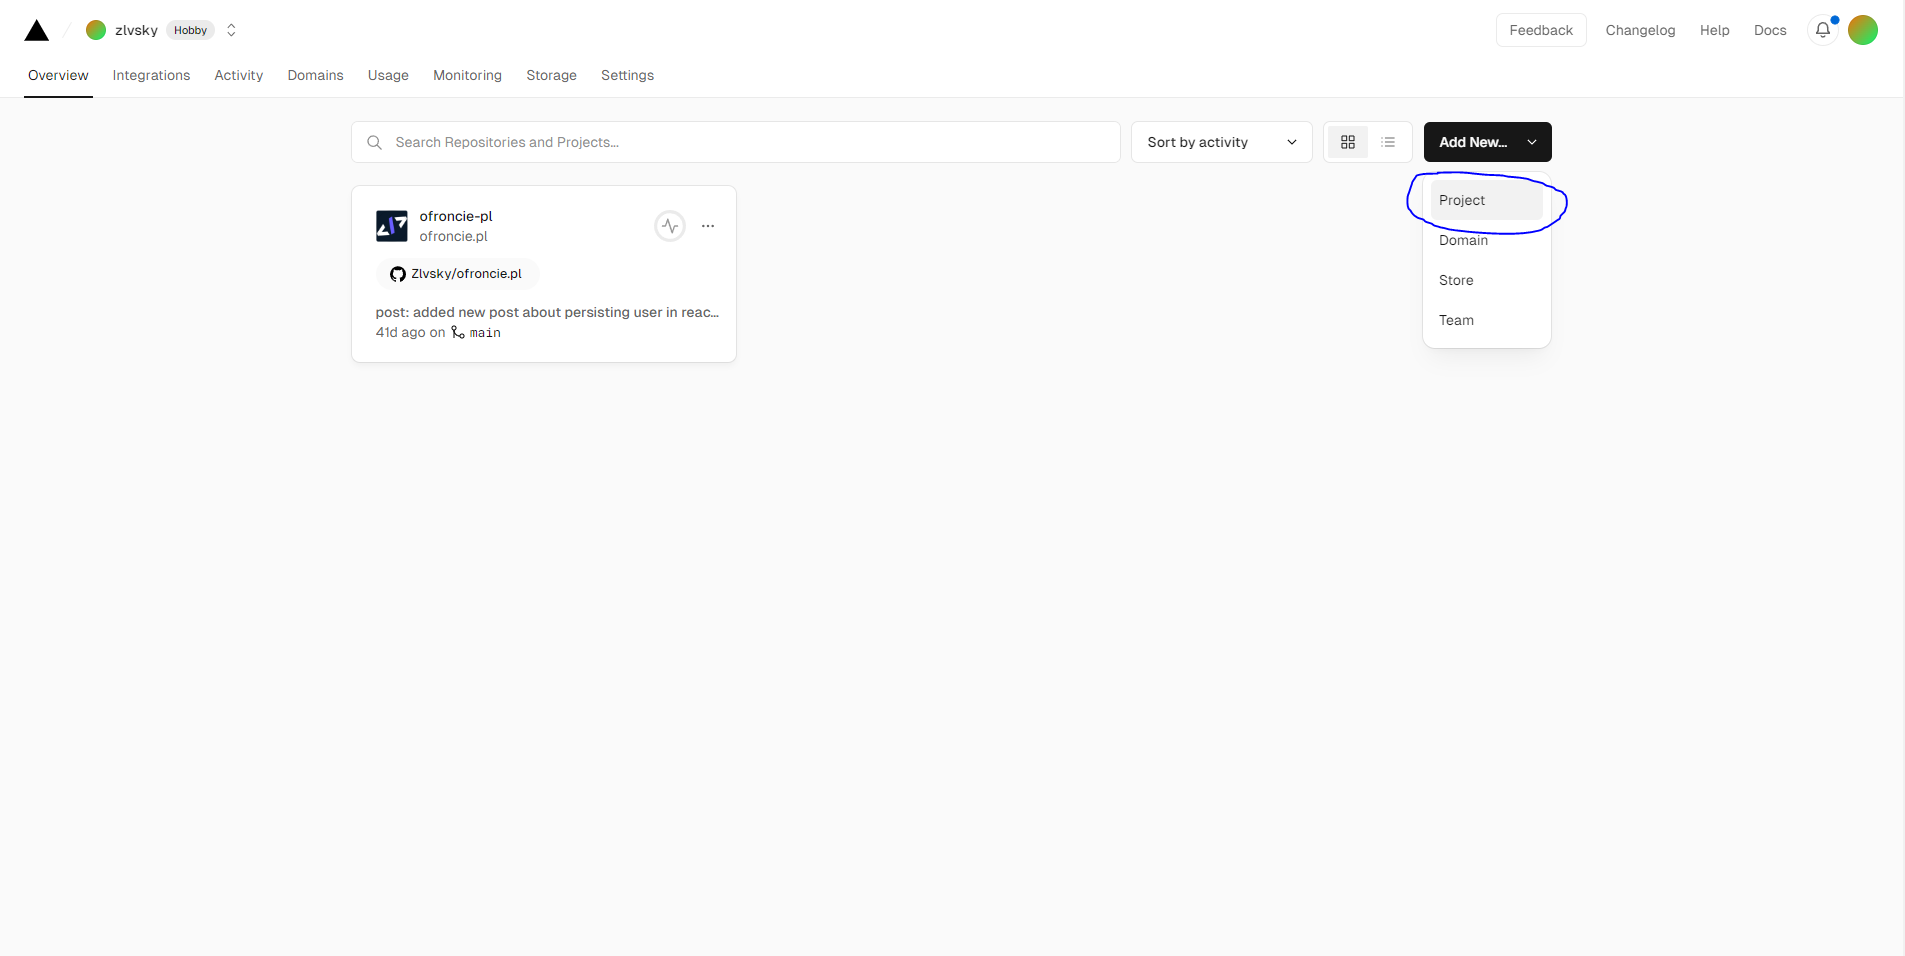Open the Zlvsky/ofroncie.pl GitHub repo link
The width and height of the screenshot is (1905, 956).
pos(457,273)
